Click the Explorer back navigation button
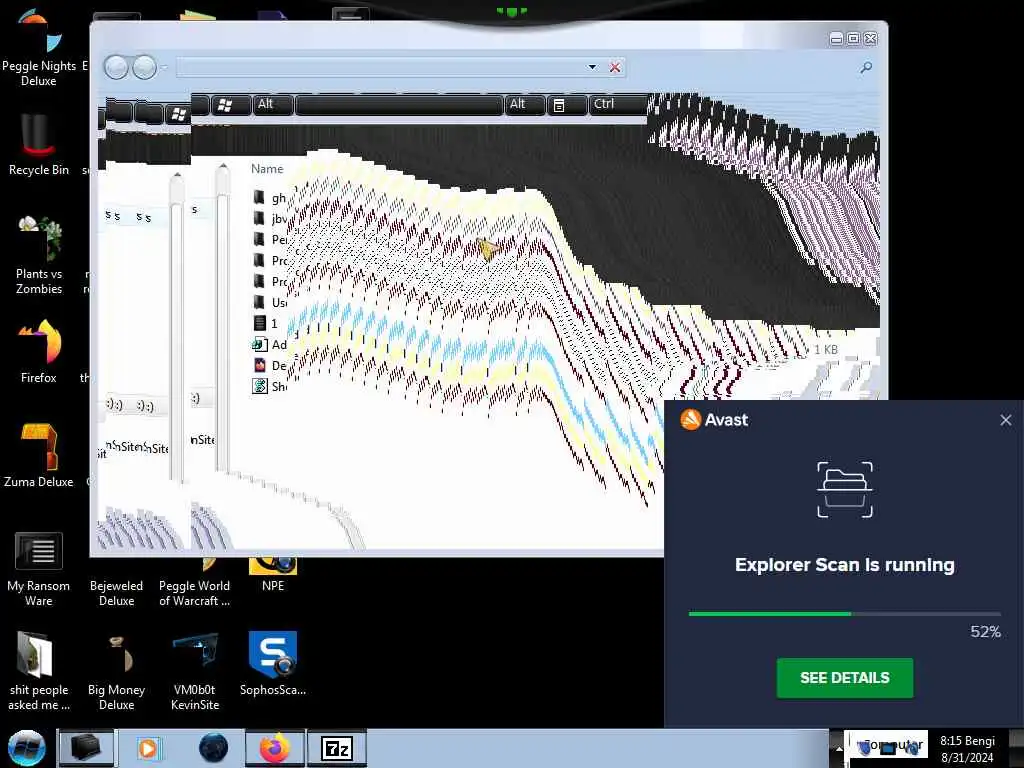 [x=116, y=67]
